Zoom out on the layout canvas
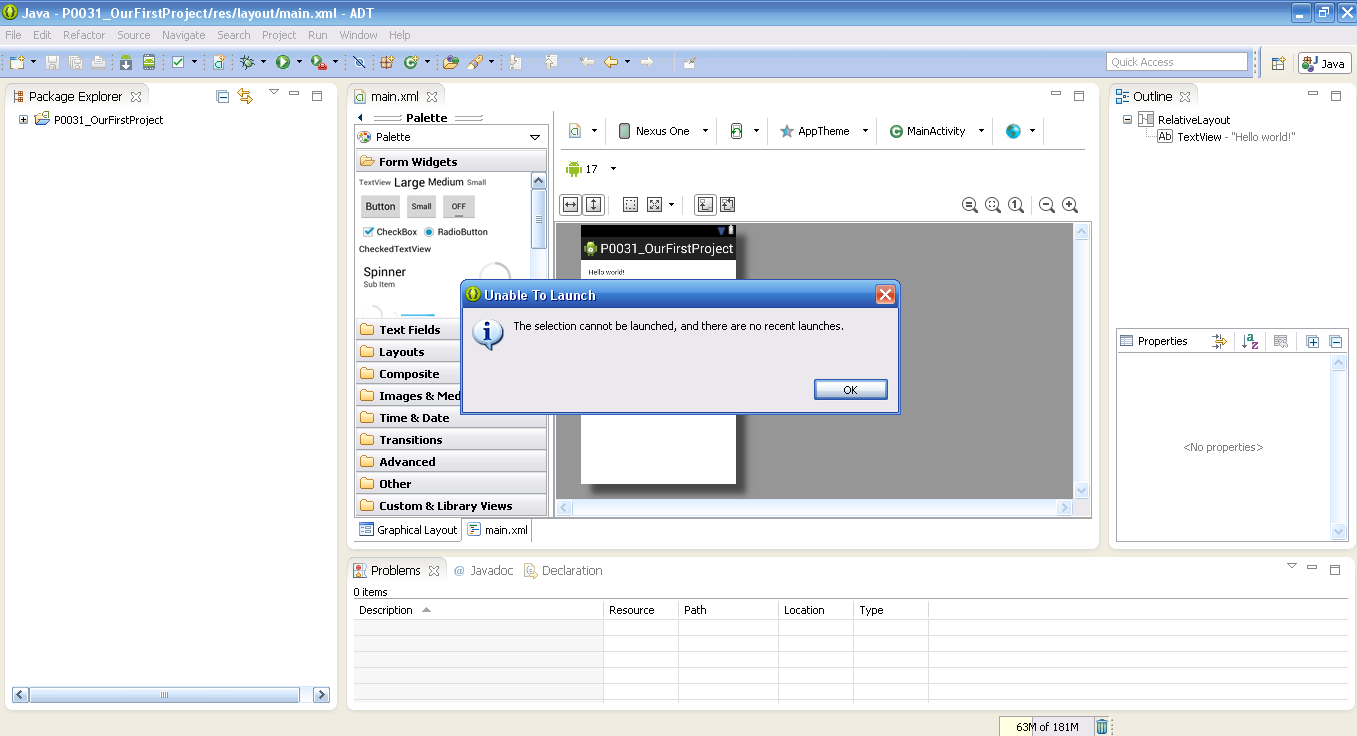The image size is (1357, 736). pyautogui.click(x=1047, y=205)
